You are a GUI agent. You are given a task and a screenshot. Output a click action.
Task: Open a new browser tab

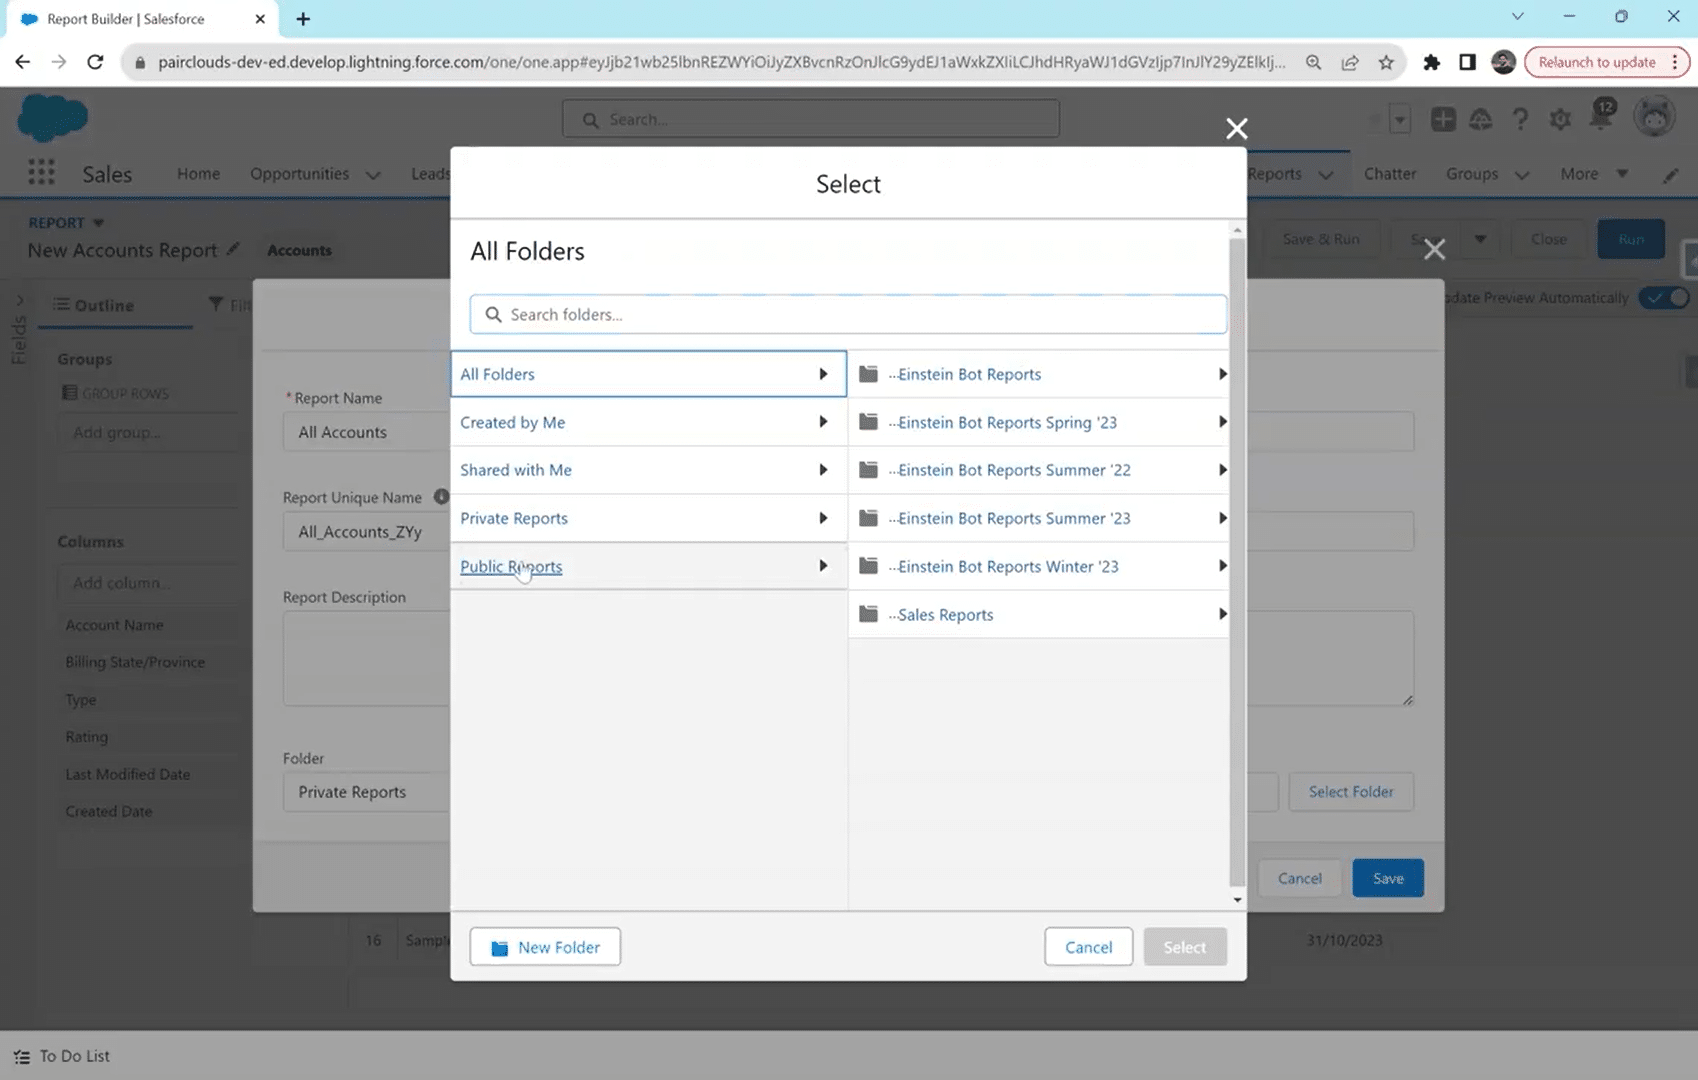click(x=303, y=19)
